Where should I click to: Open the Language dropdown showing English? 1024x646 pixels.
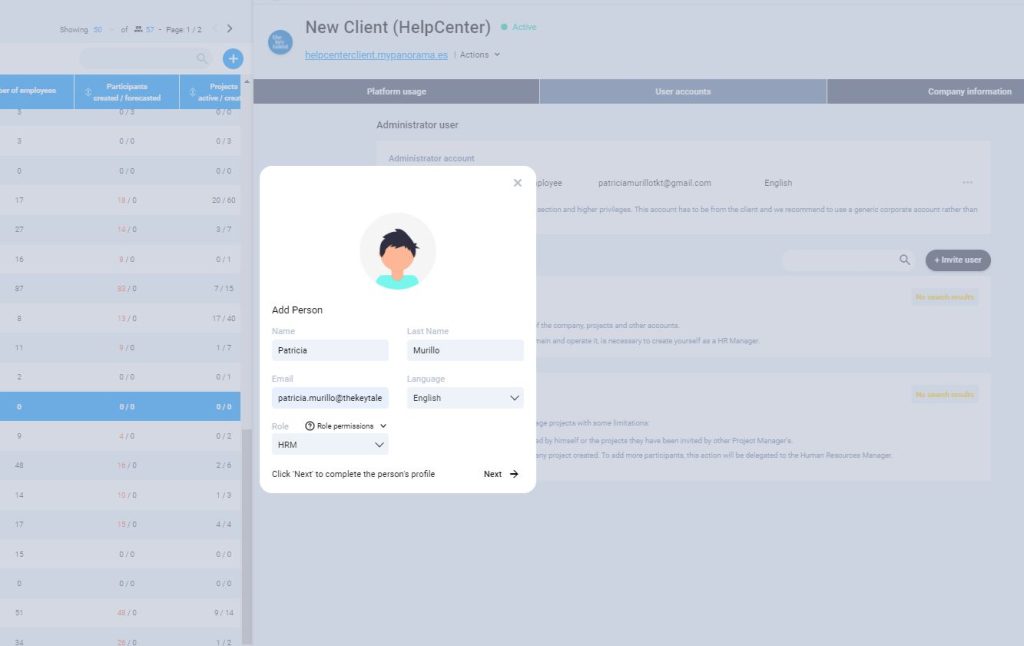point(465,398)
